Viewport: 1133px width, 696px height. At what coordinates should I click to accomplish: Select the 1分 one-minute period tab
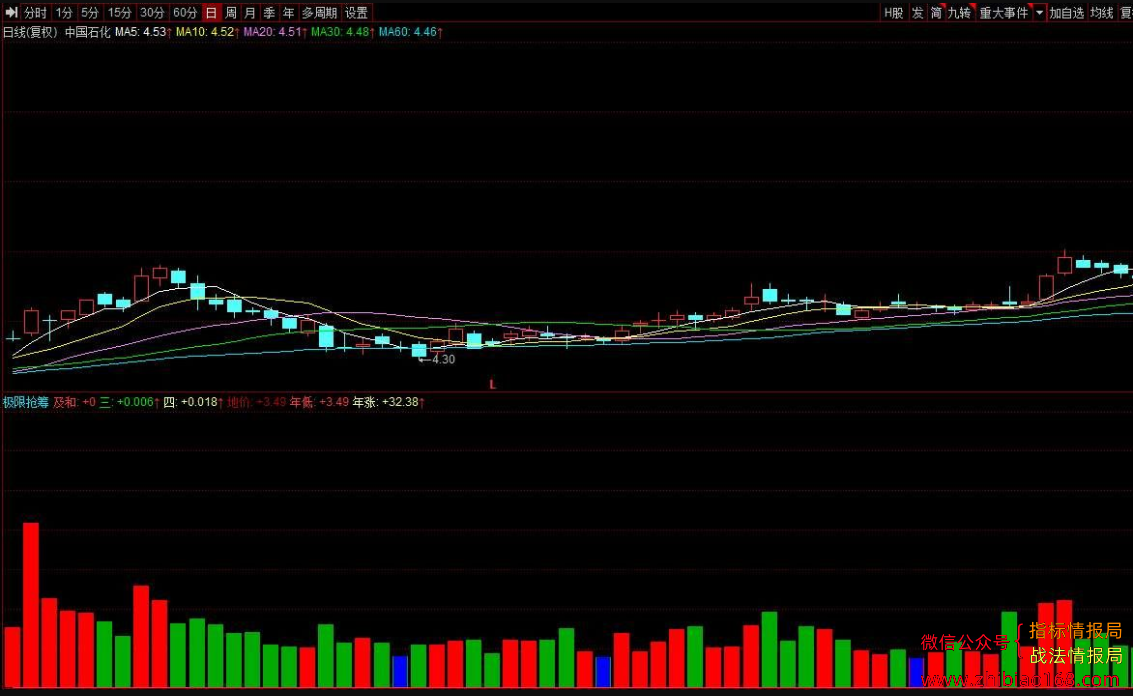pos(64,12)
